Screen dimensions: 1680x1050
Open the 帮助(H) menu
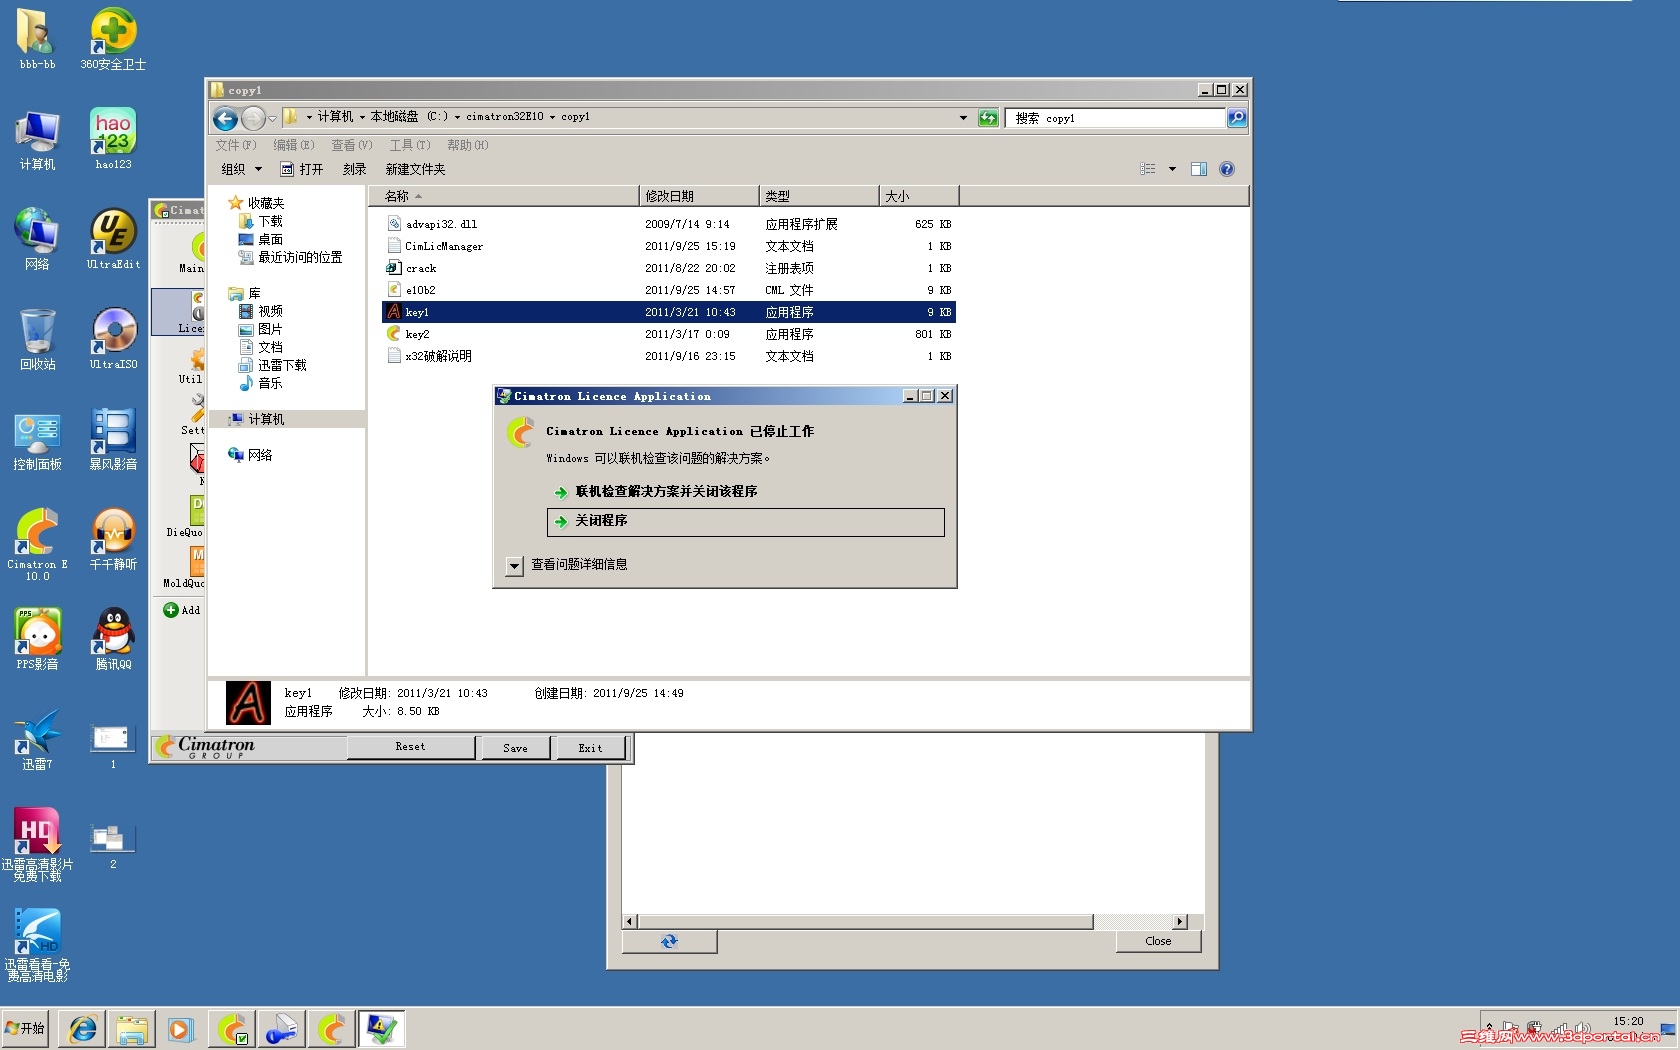tap(468, 145)
